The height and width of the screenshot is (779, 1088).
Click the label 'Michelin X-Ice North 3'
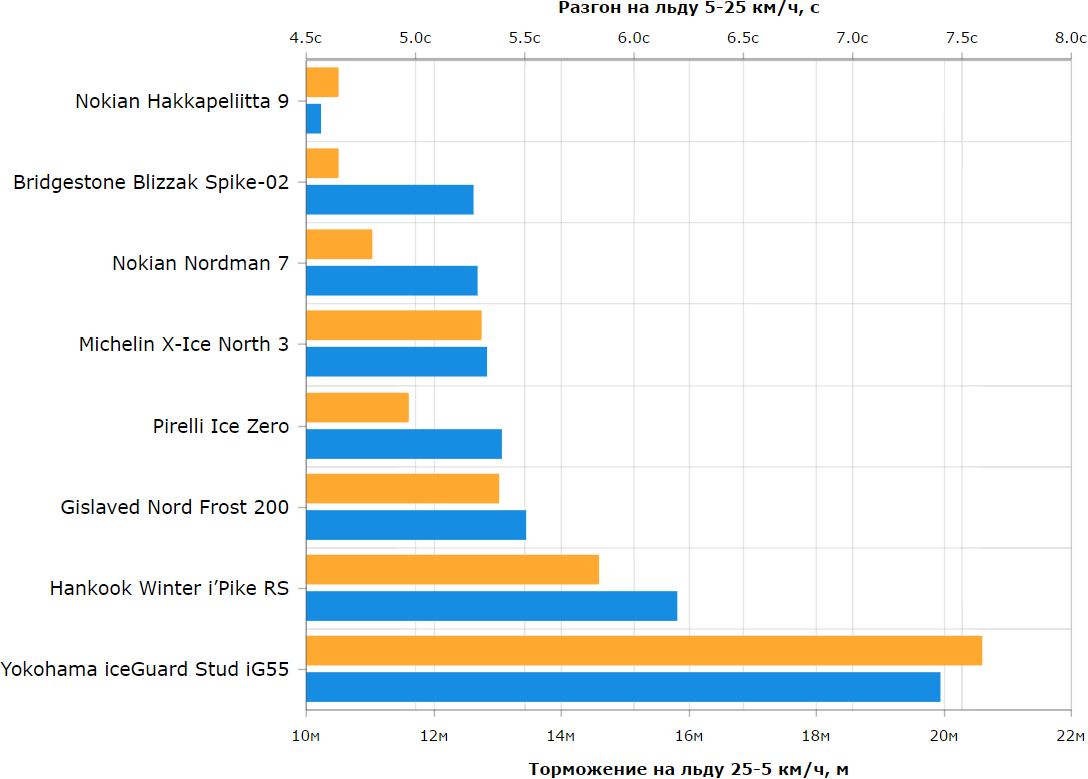coord(184,344)
